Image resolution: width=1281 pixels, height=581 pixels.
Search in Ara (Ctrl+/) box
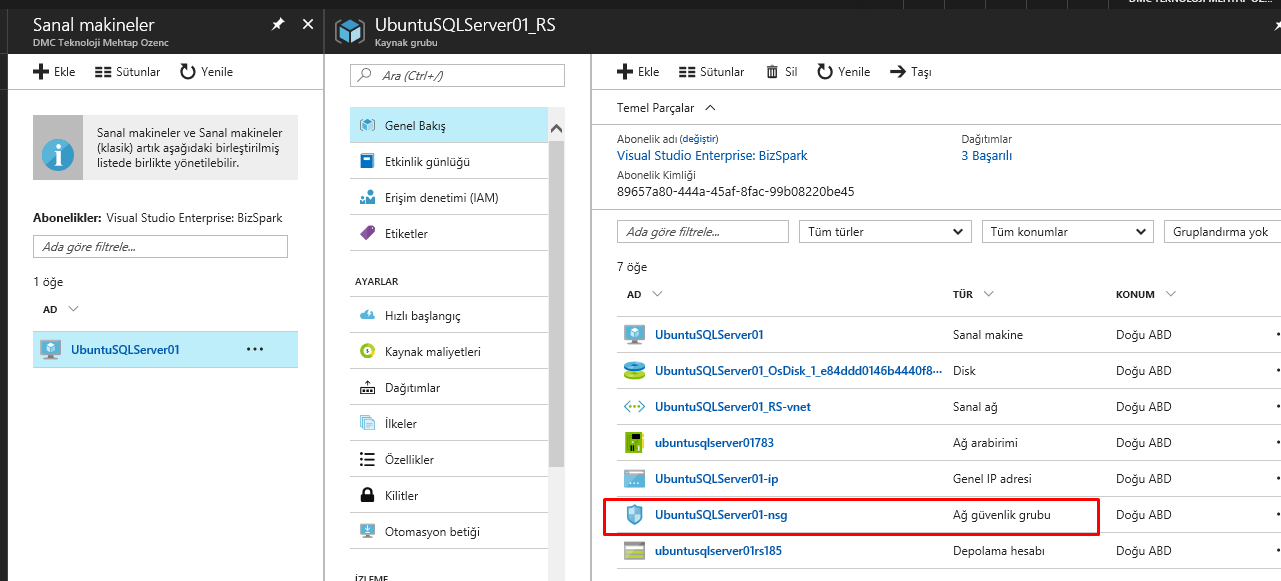[x=457, y=75]
